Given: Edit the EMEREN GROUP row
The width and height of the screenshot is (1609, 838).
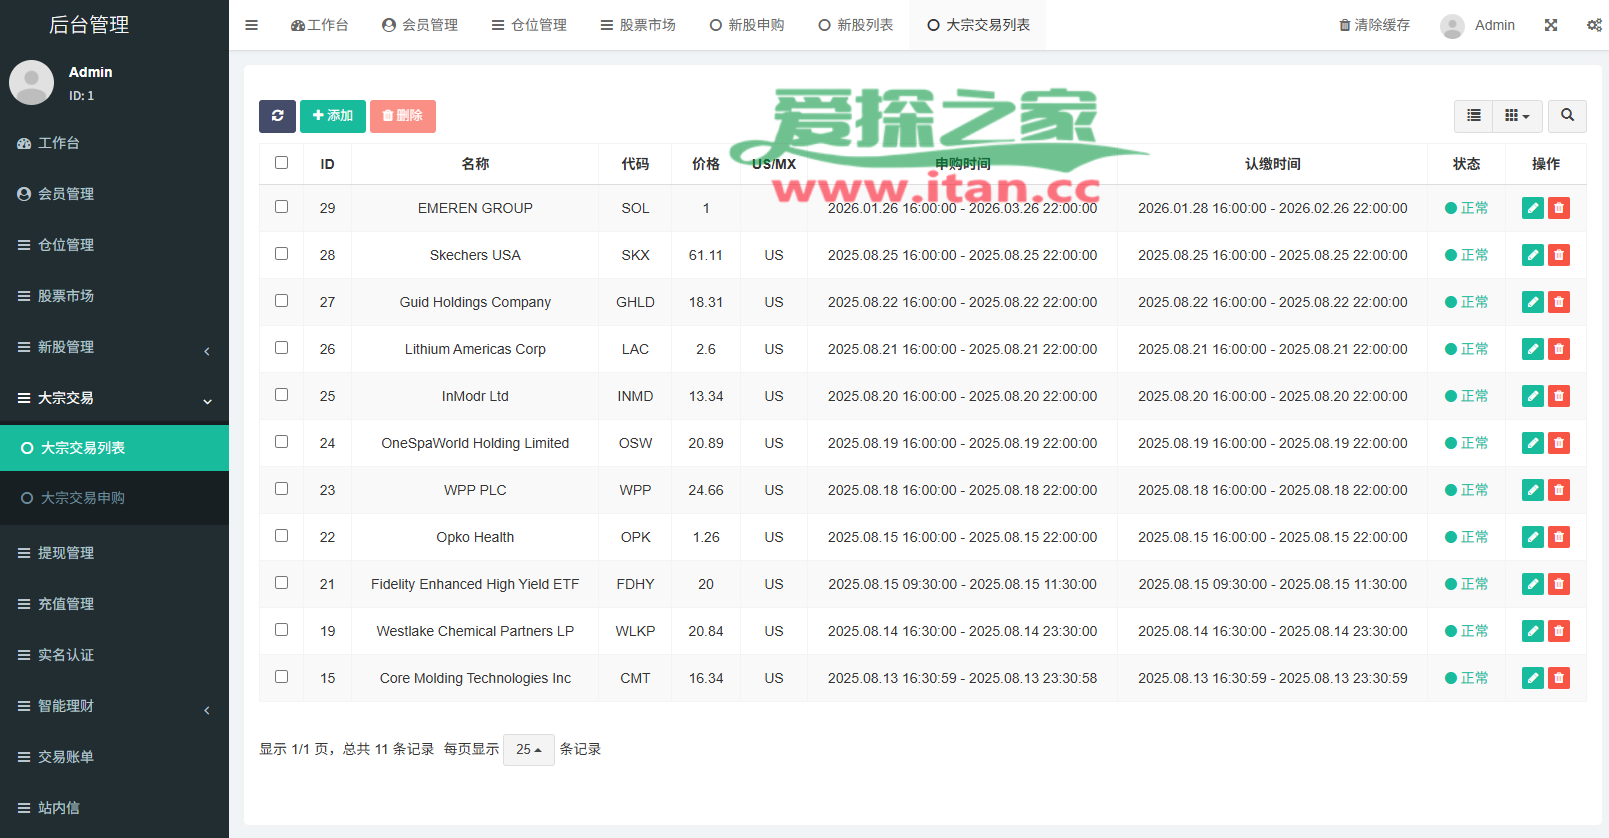Looking at the screenshot, I should (1532, 208).
